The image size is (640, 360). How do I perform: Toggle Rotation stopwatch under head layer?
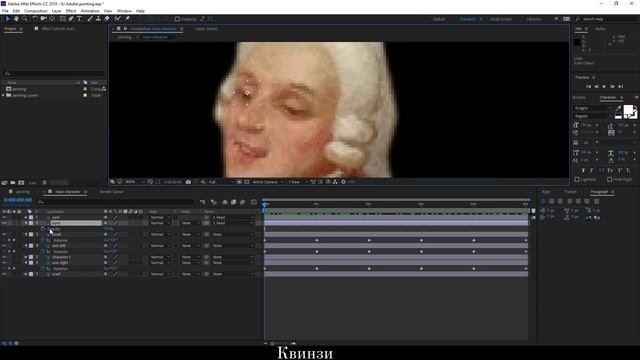43,240
